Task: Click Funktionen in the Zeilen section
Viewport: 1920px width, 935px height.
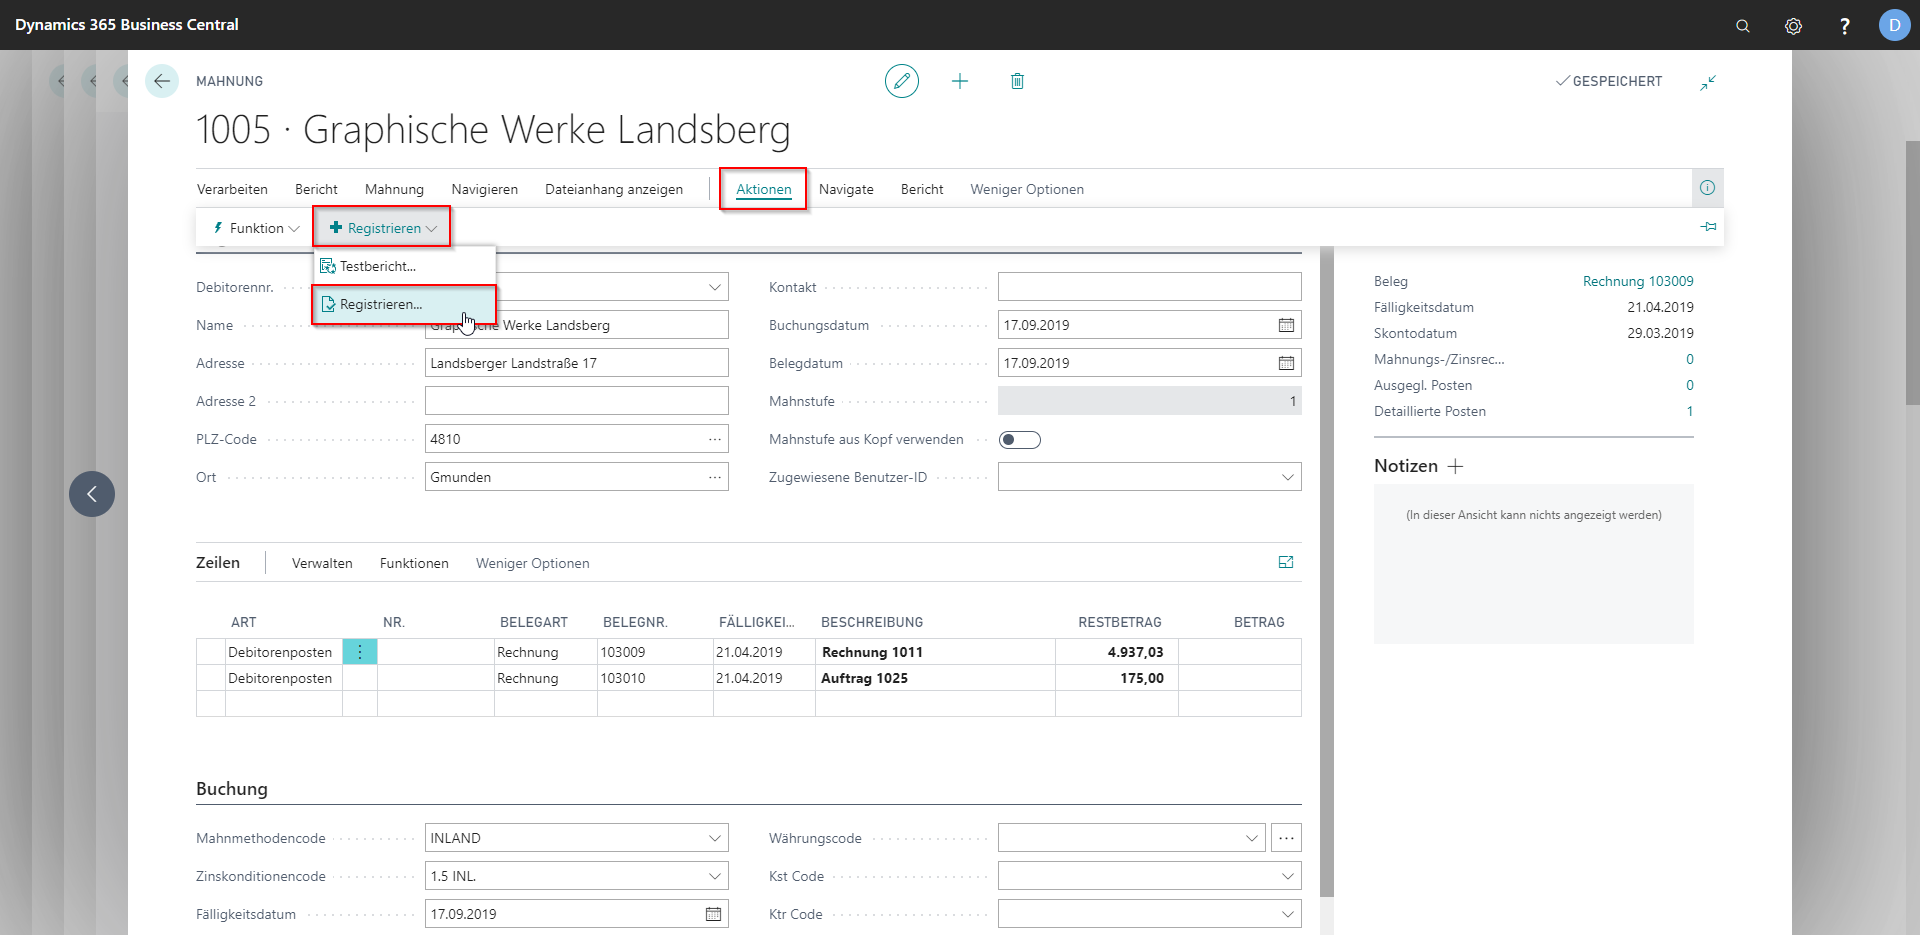Action: (x=414, y=563)
